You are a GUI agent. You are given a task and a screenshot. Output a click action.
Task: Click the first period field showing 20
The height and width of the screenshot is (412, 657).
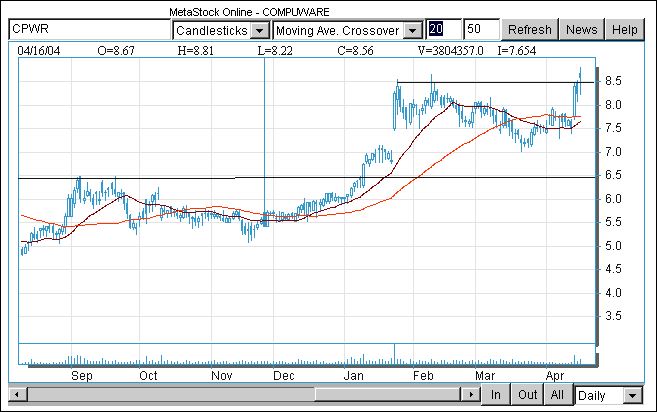tap(443, 29)
